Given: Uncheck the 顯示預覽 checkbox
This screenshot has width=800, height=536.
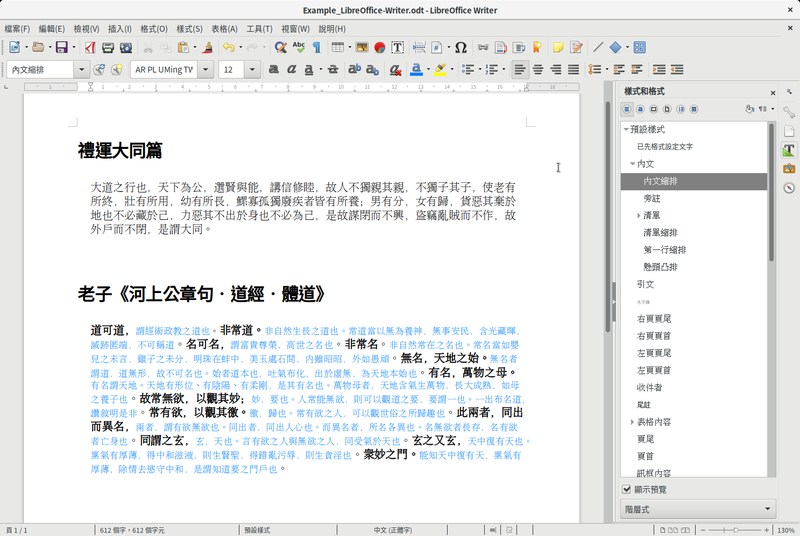Looking at the screenshot, I should (627, 489).
